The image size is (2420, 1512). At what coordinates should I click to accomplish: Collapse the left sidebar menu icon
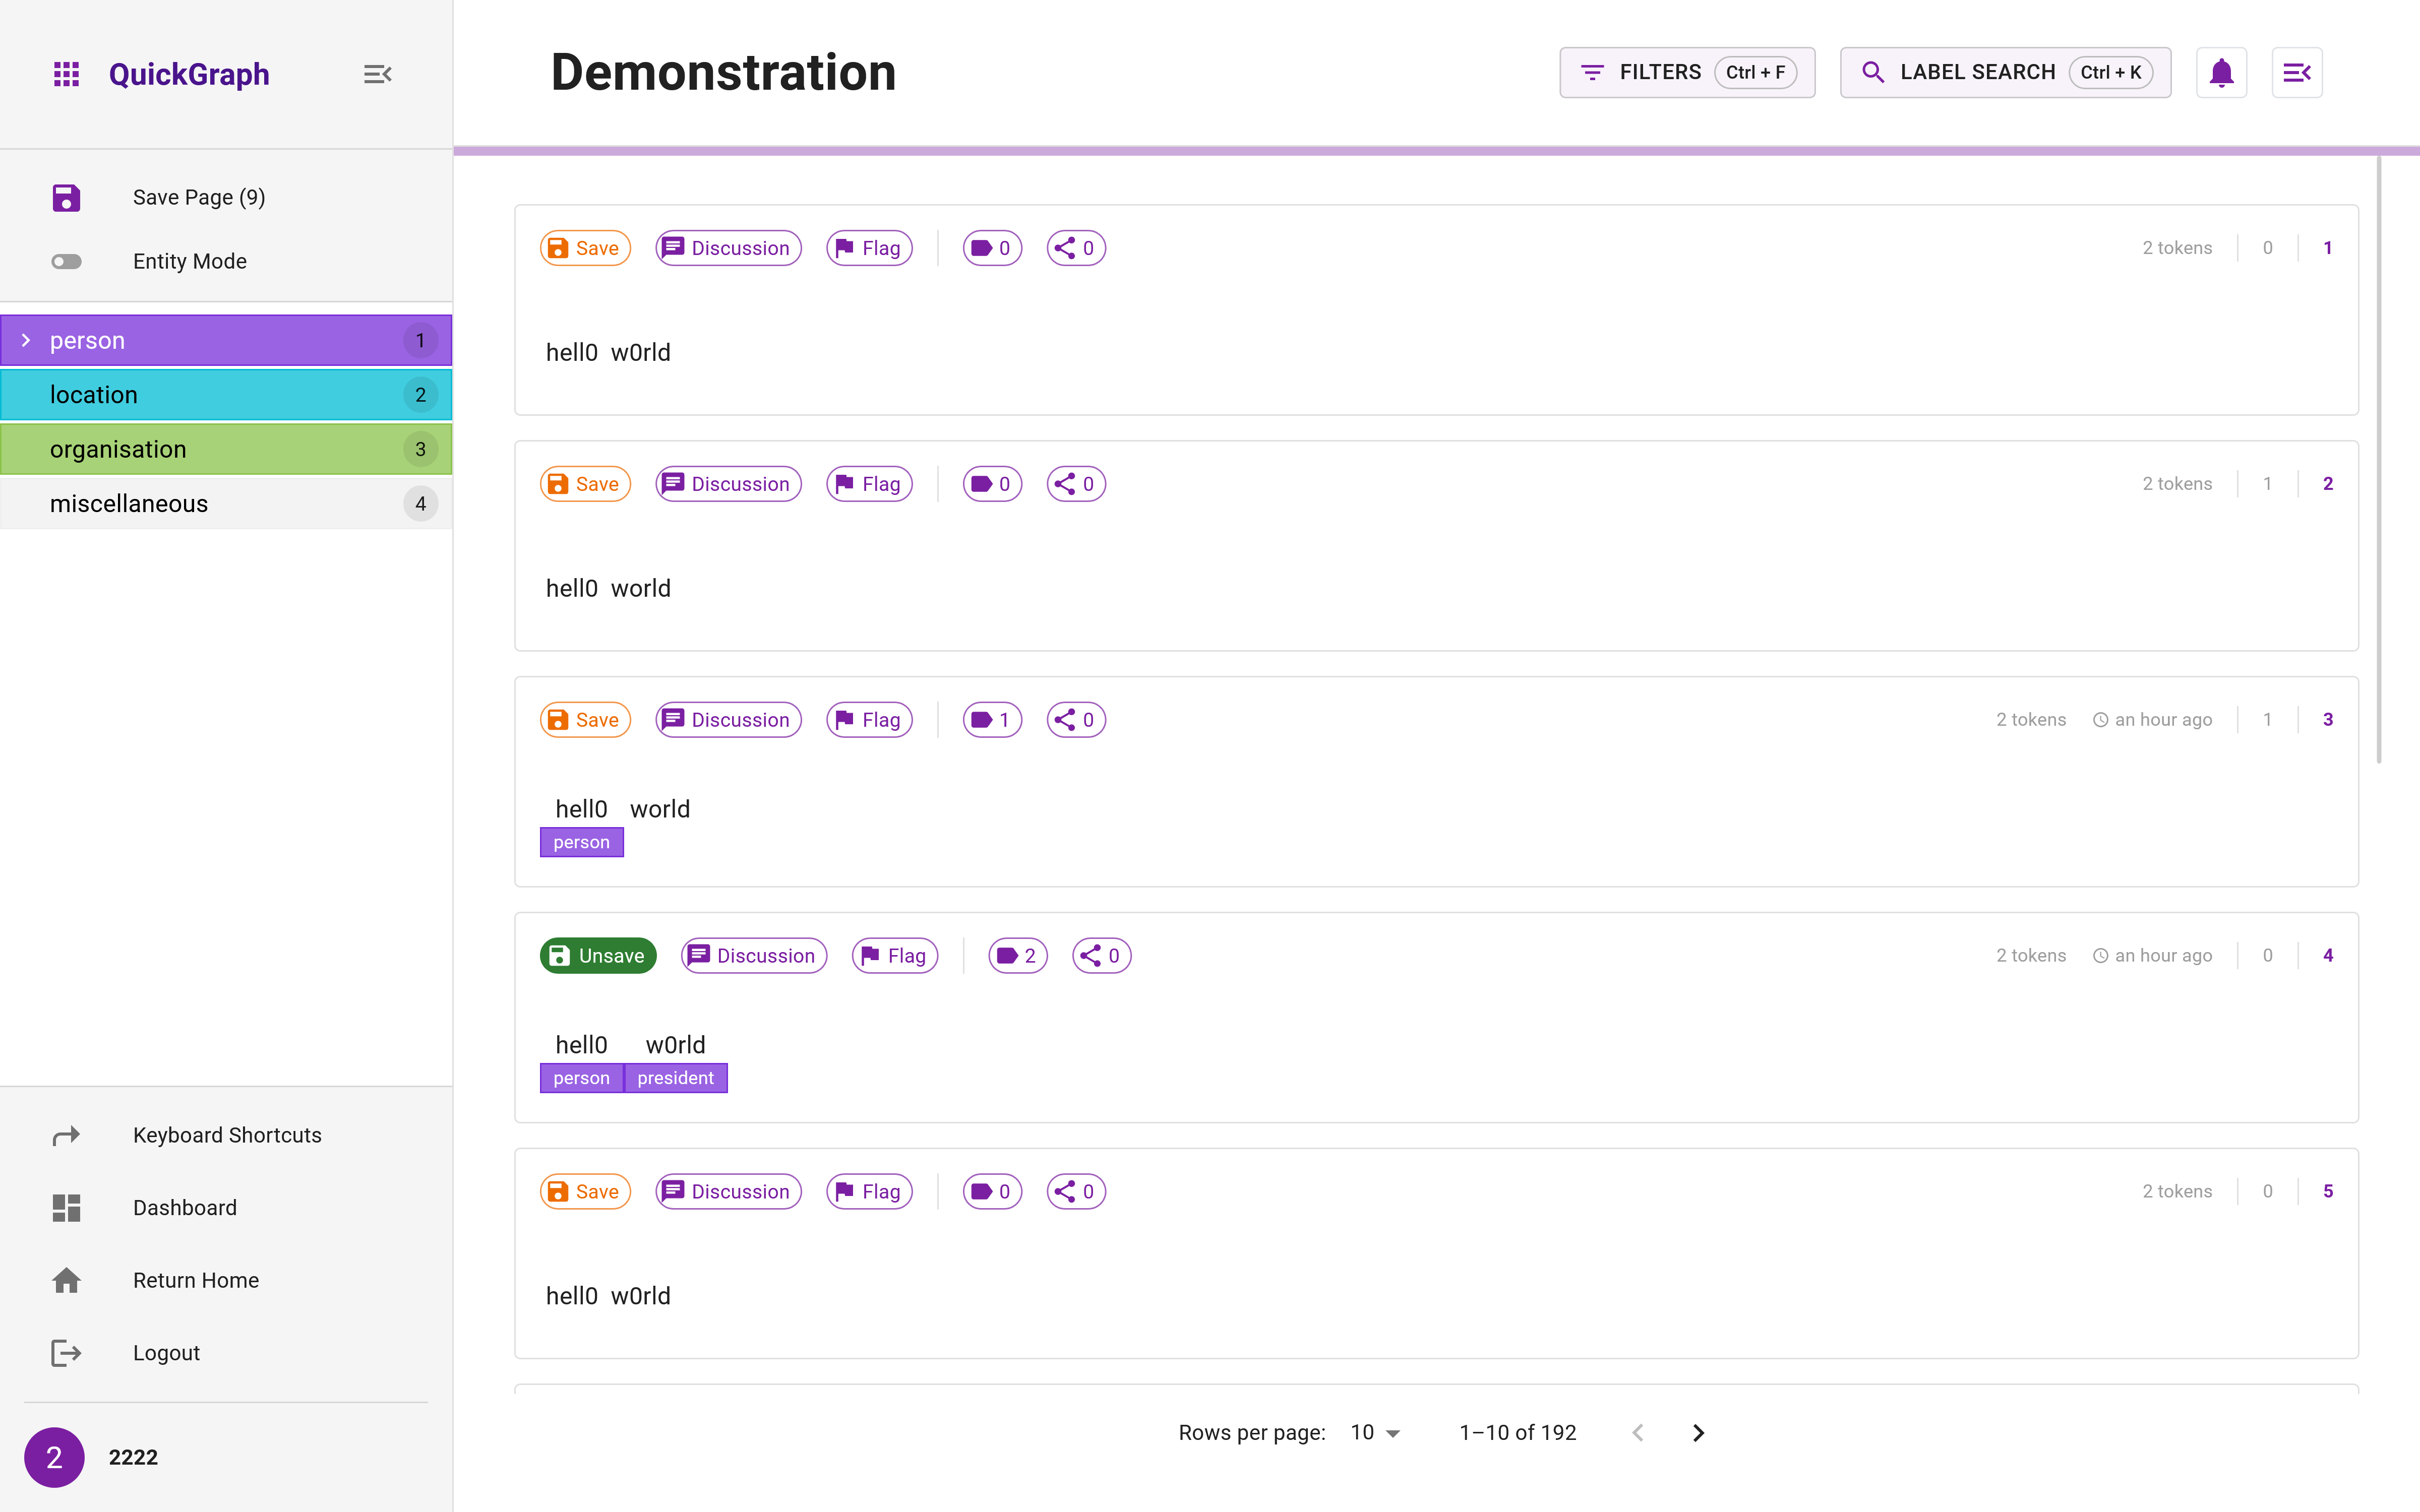point(377,74)
